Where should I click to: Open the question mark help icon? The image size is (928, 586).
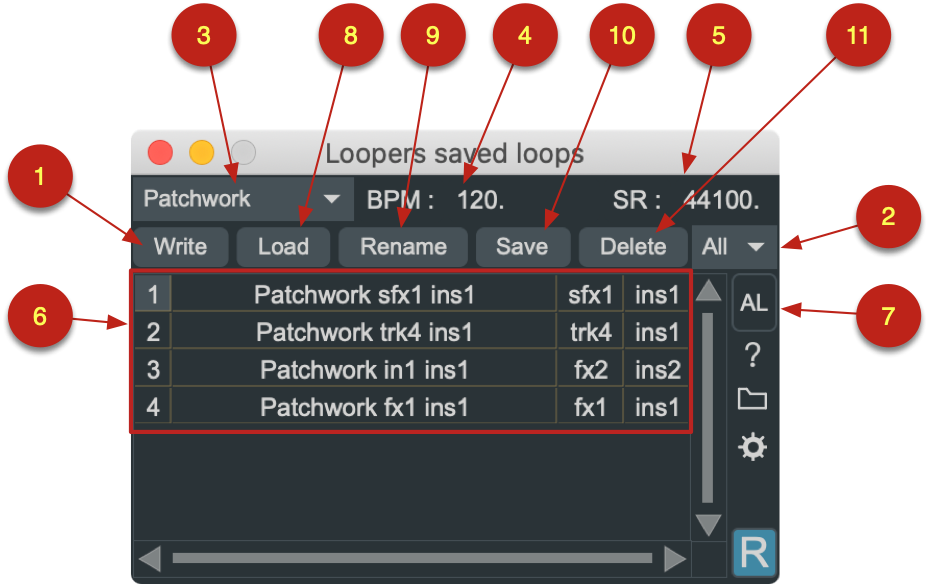(752, 355)
